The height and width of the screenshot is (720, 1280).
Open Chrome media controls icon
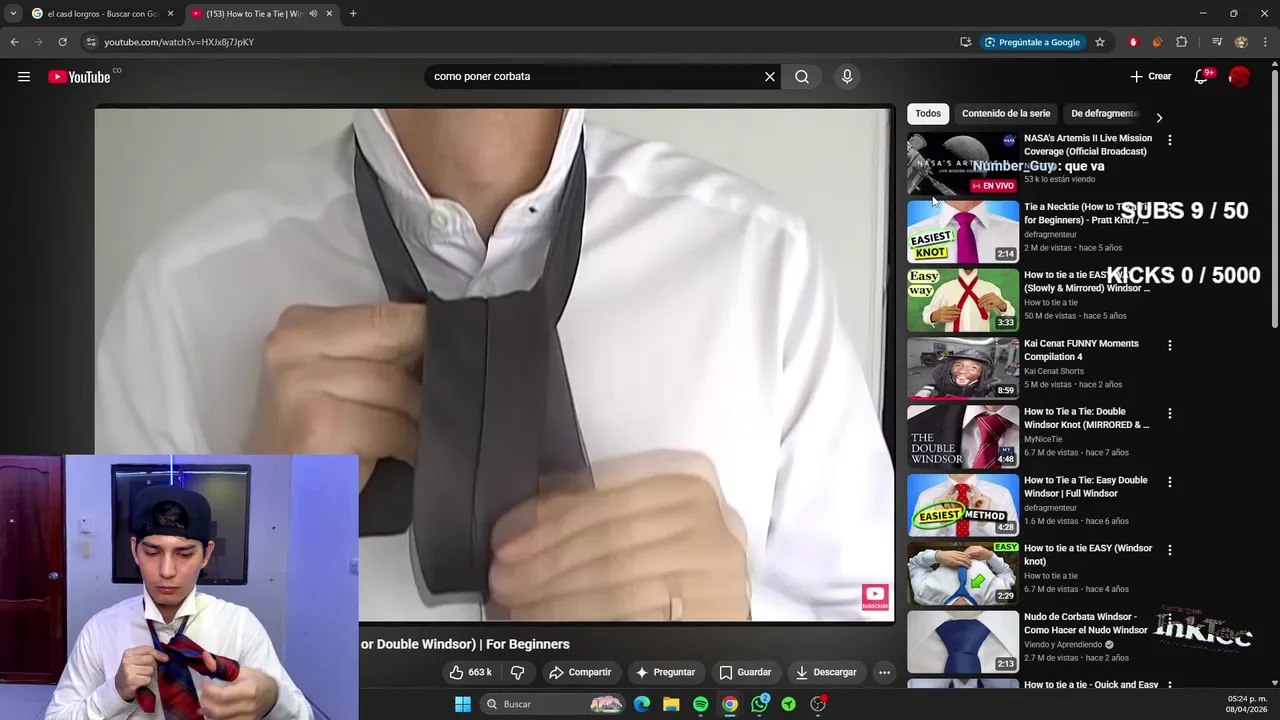coord(1217,42)
